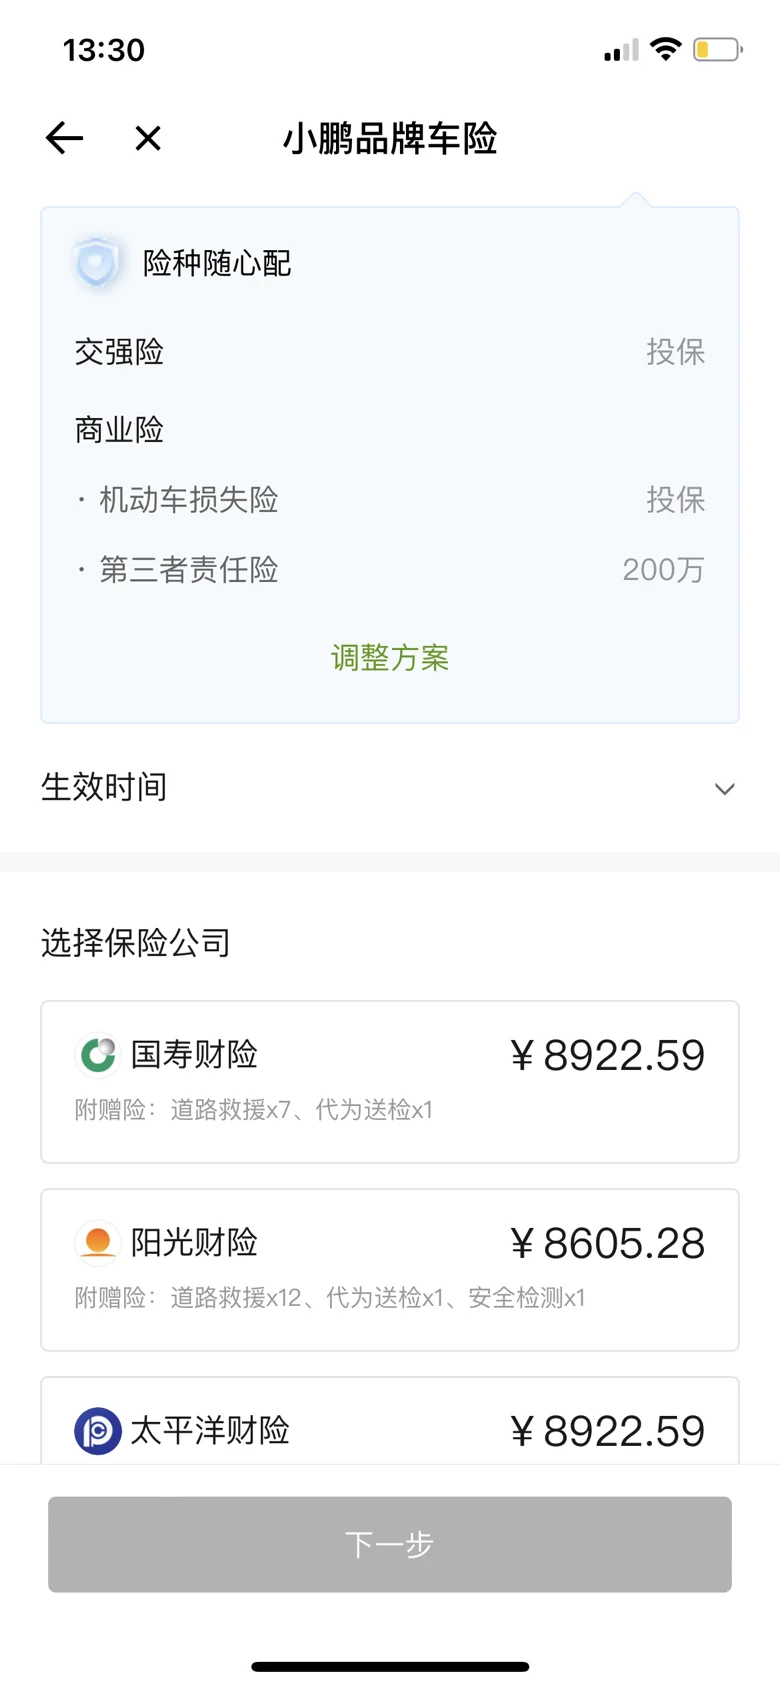Tap the 阳光财险 orange logo
The width and height of the screenshot is (780, 1688).
click(98, 1243)
